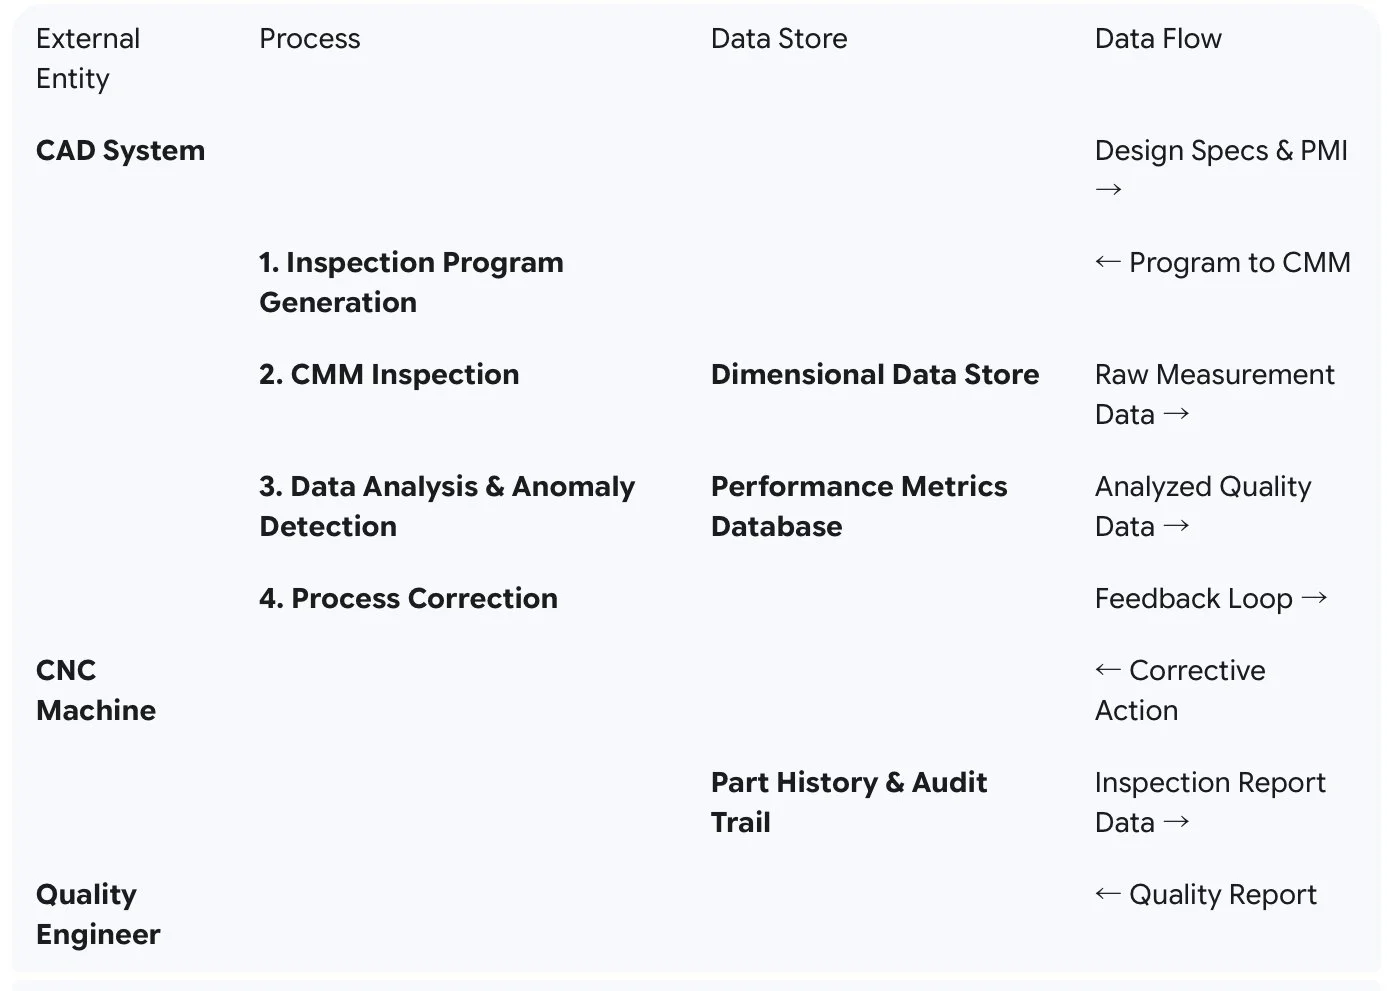
Task: Select the 4. Process Correction process
Action: 408,599
